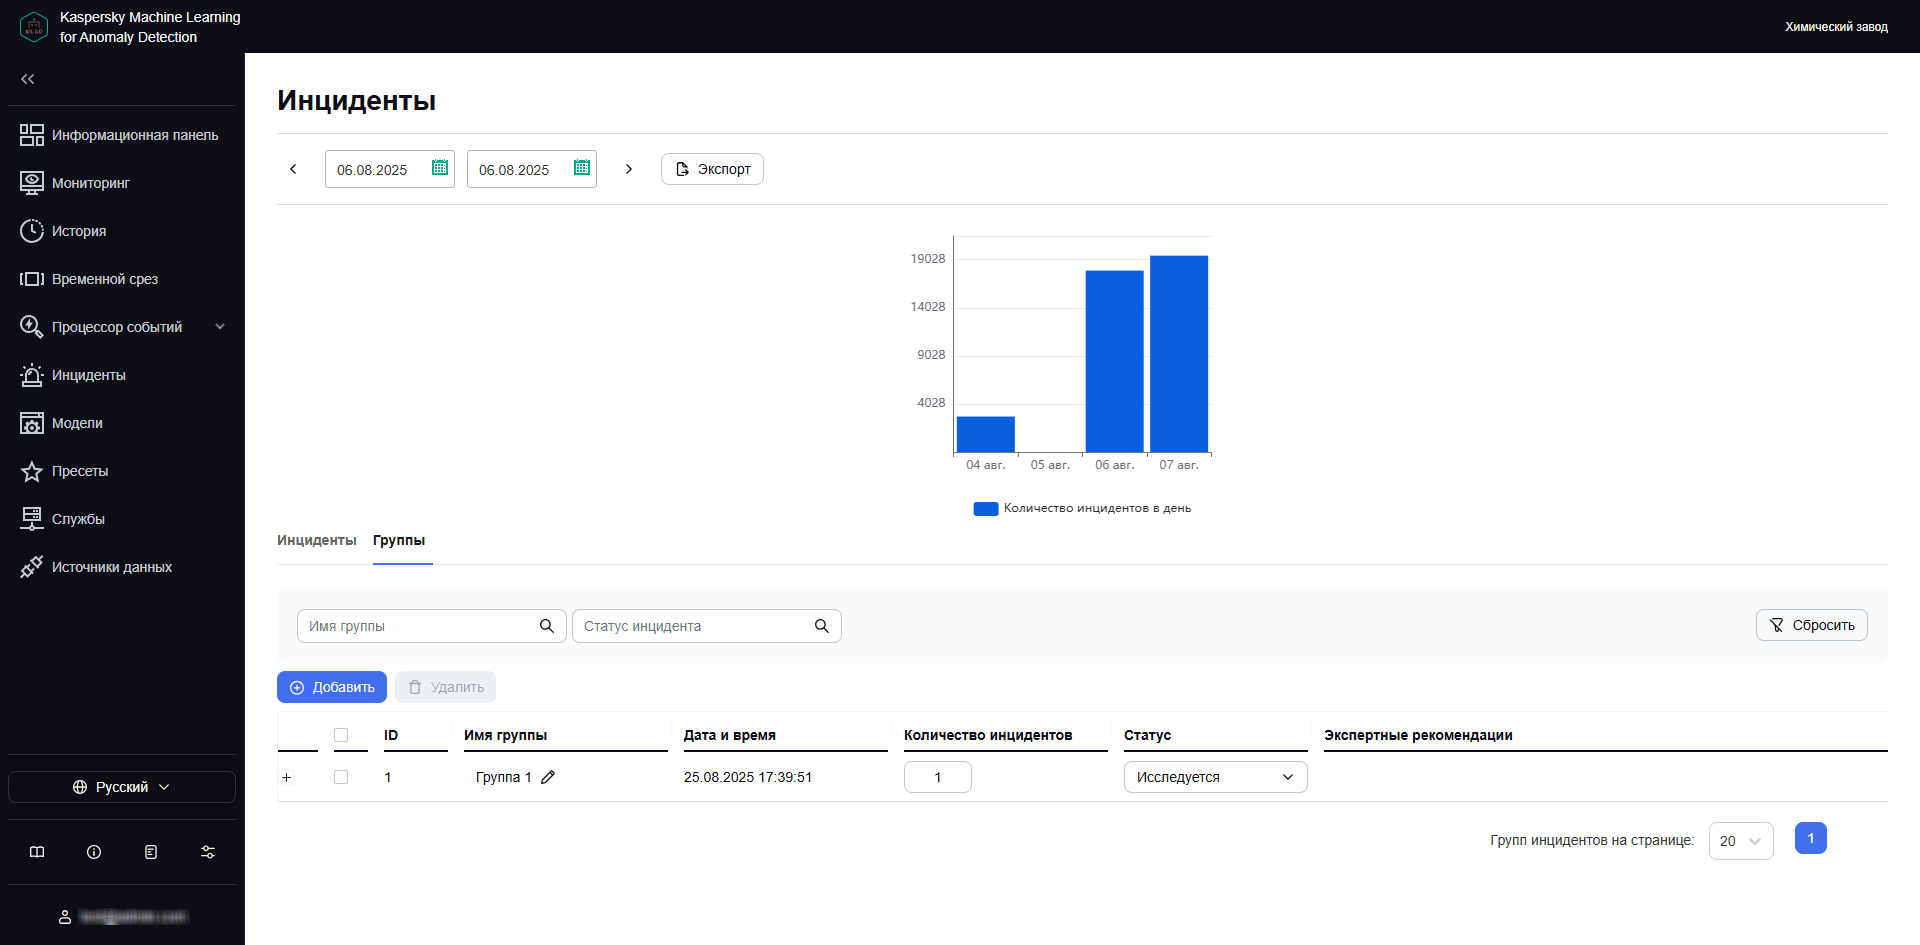Click the search icon in Статус инцидента filter
The width and height of the screenshot is (1920, 945).
tap(822, 626)
